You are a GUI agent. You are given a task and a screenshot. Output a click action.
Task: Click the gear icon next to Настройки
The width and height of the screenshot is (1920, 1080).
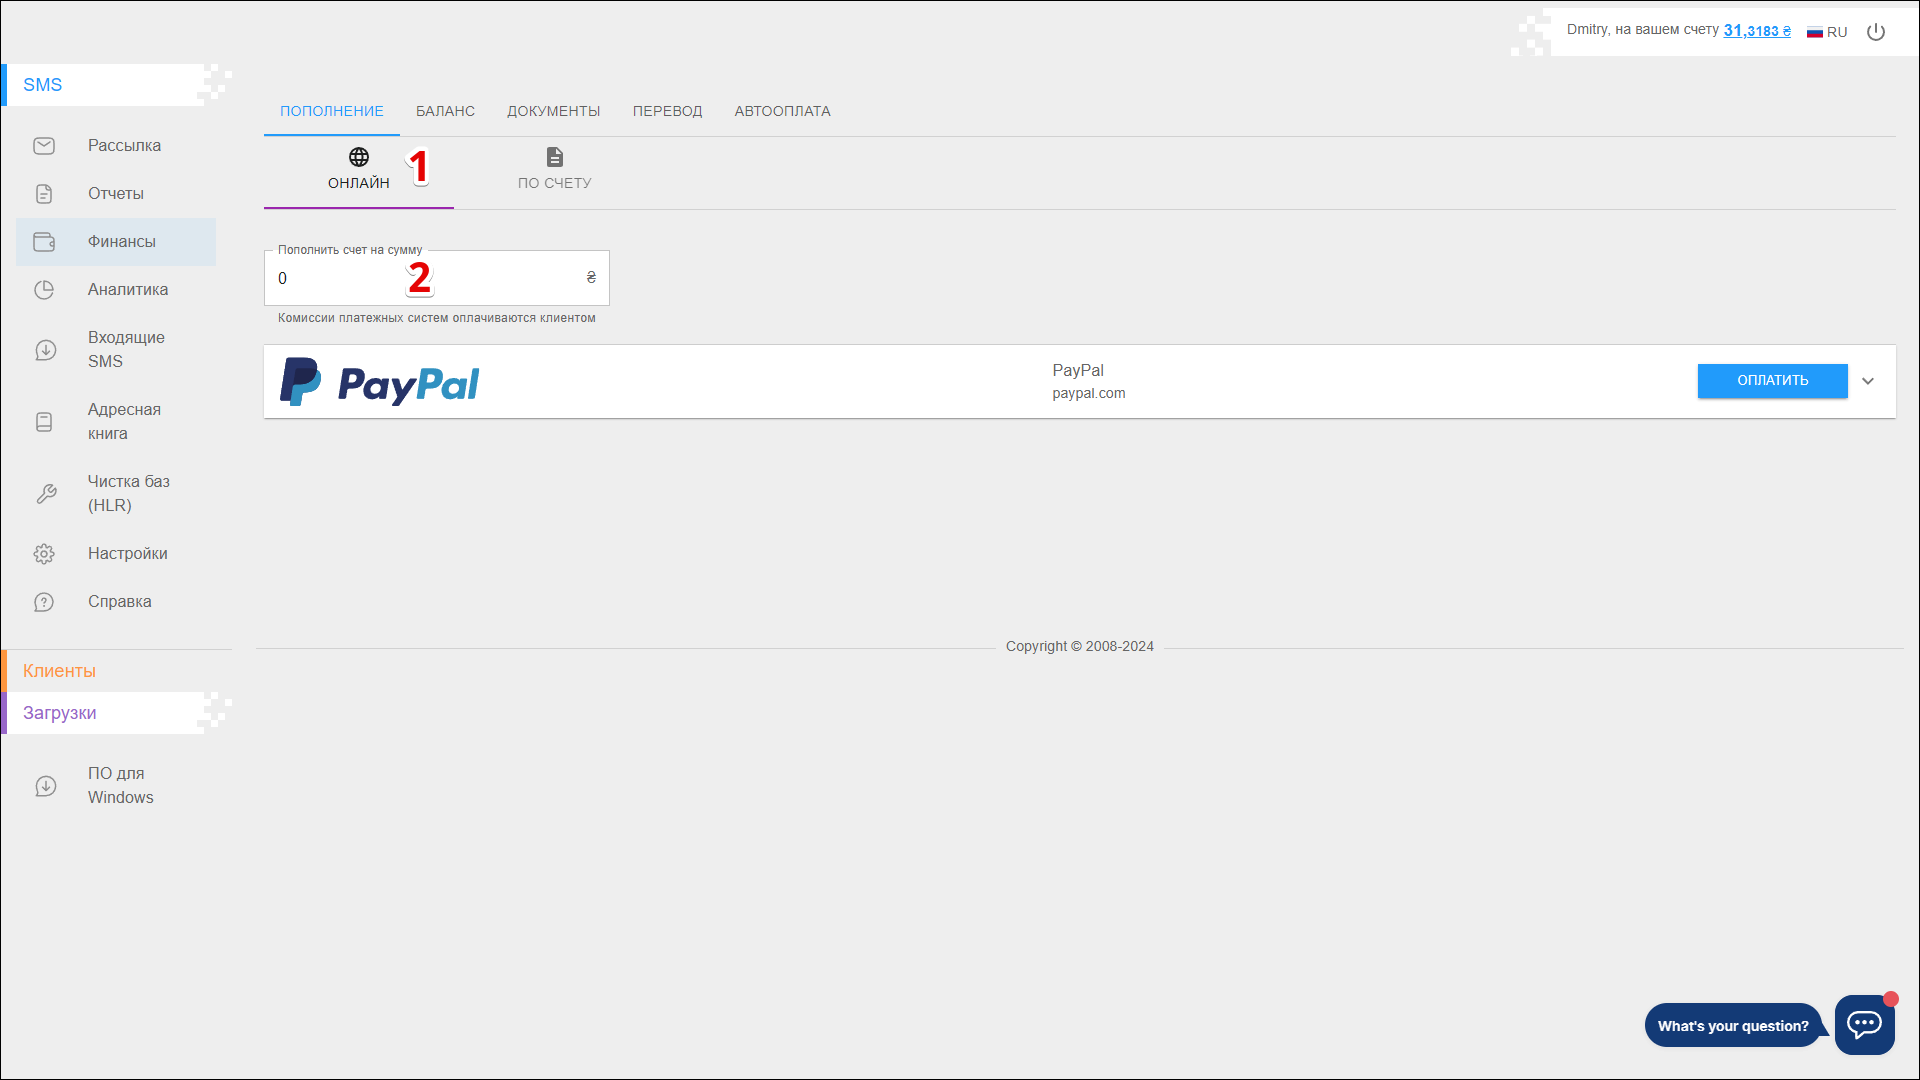click(x=44, y=554)
